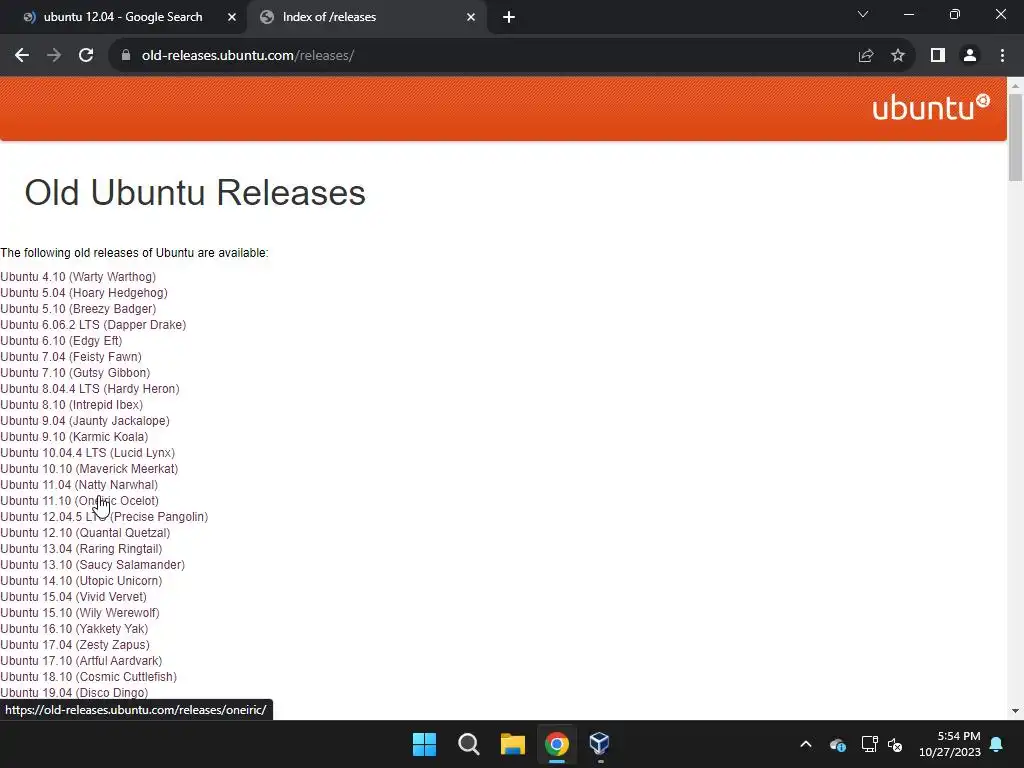This screenshot has height=768, width=1024.
Task: Open Ubuntu 9.04 (Jaunty Jackalope) link
Action: click(85, 421)
